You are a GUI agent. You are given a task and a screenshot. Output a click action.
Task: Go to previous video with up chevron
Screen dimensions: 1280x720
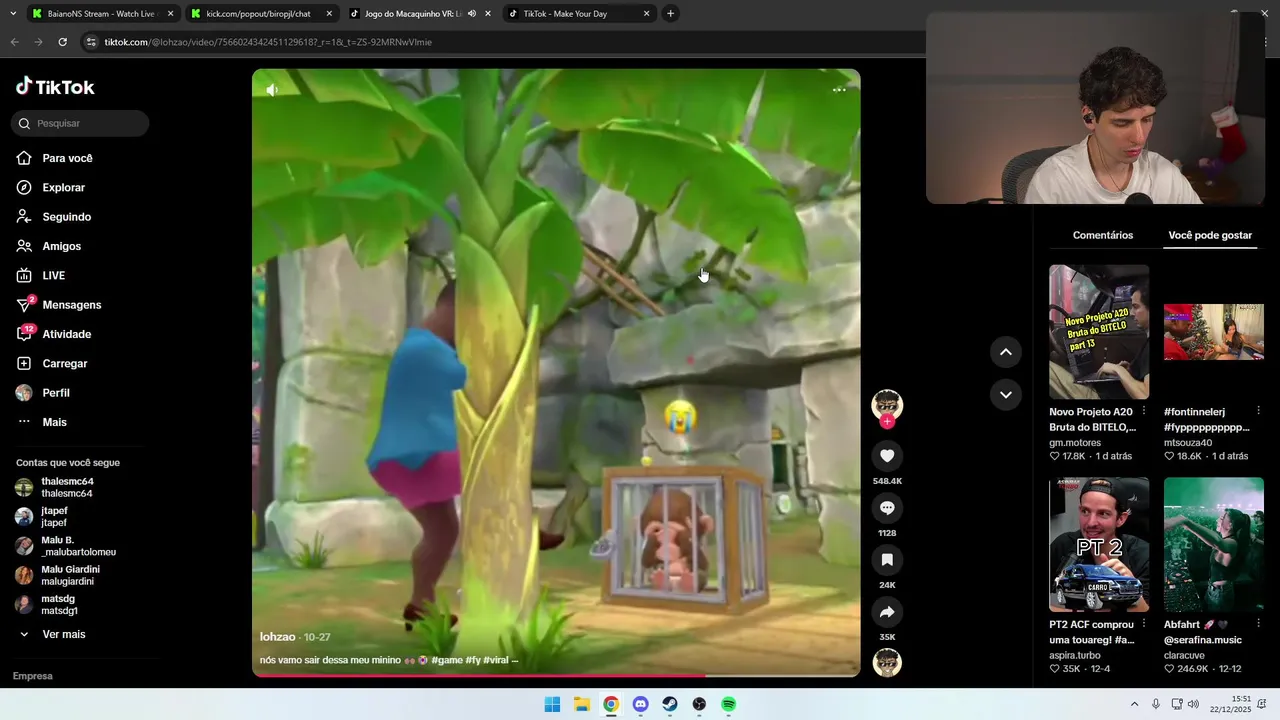click(1006, 352)
